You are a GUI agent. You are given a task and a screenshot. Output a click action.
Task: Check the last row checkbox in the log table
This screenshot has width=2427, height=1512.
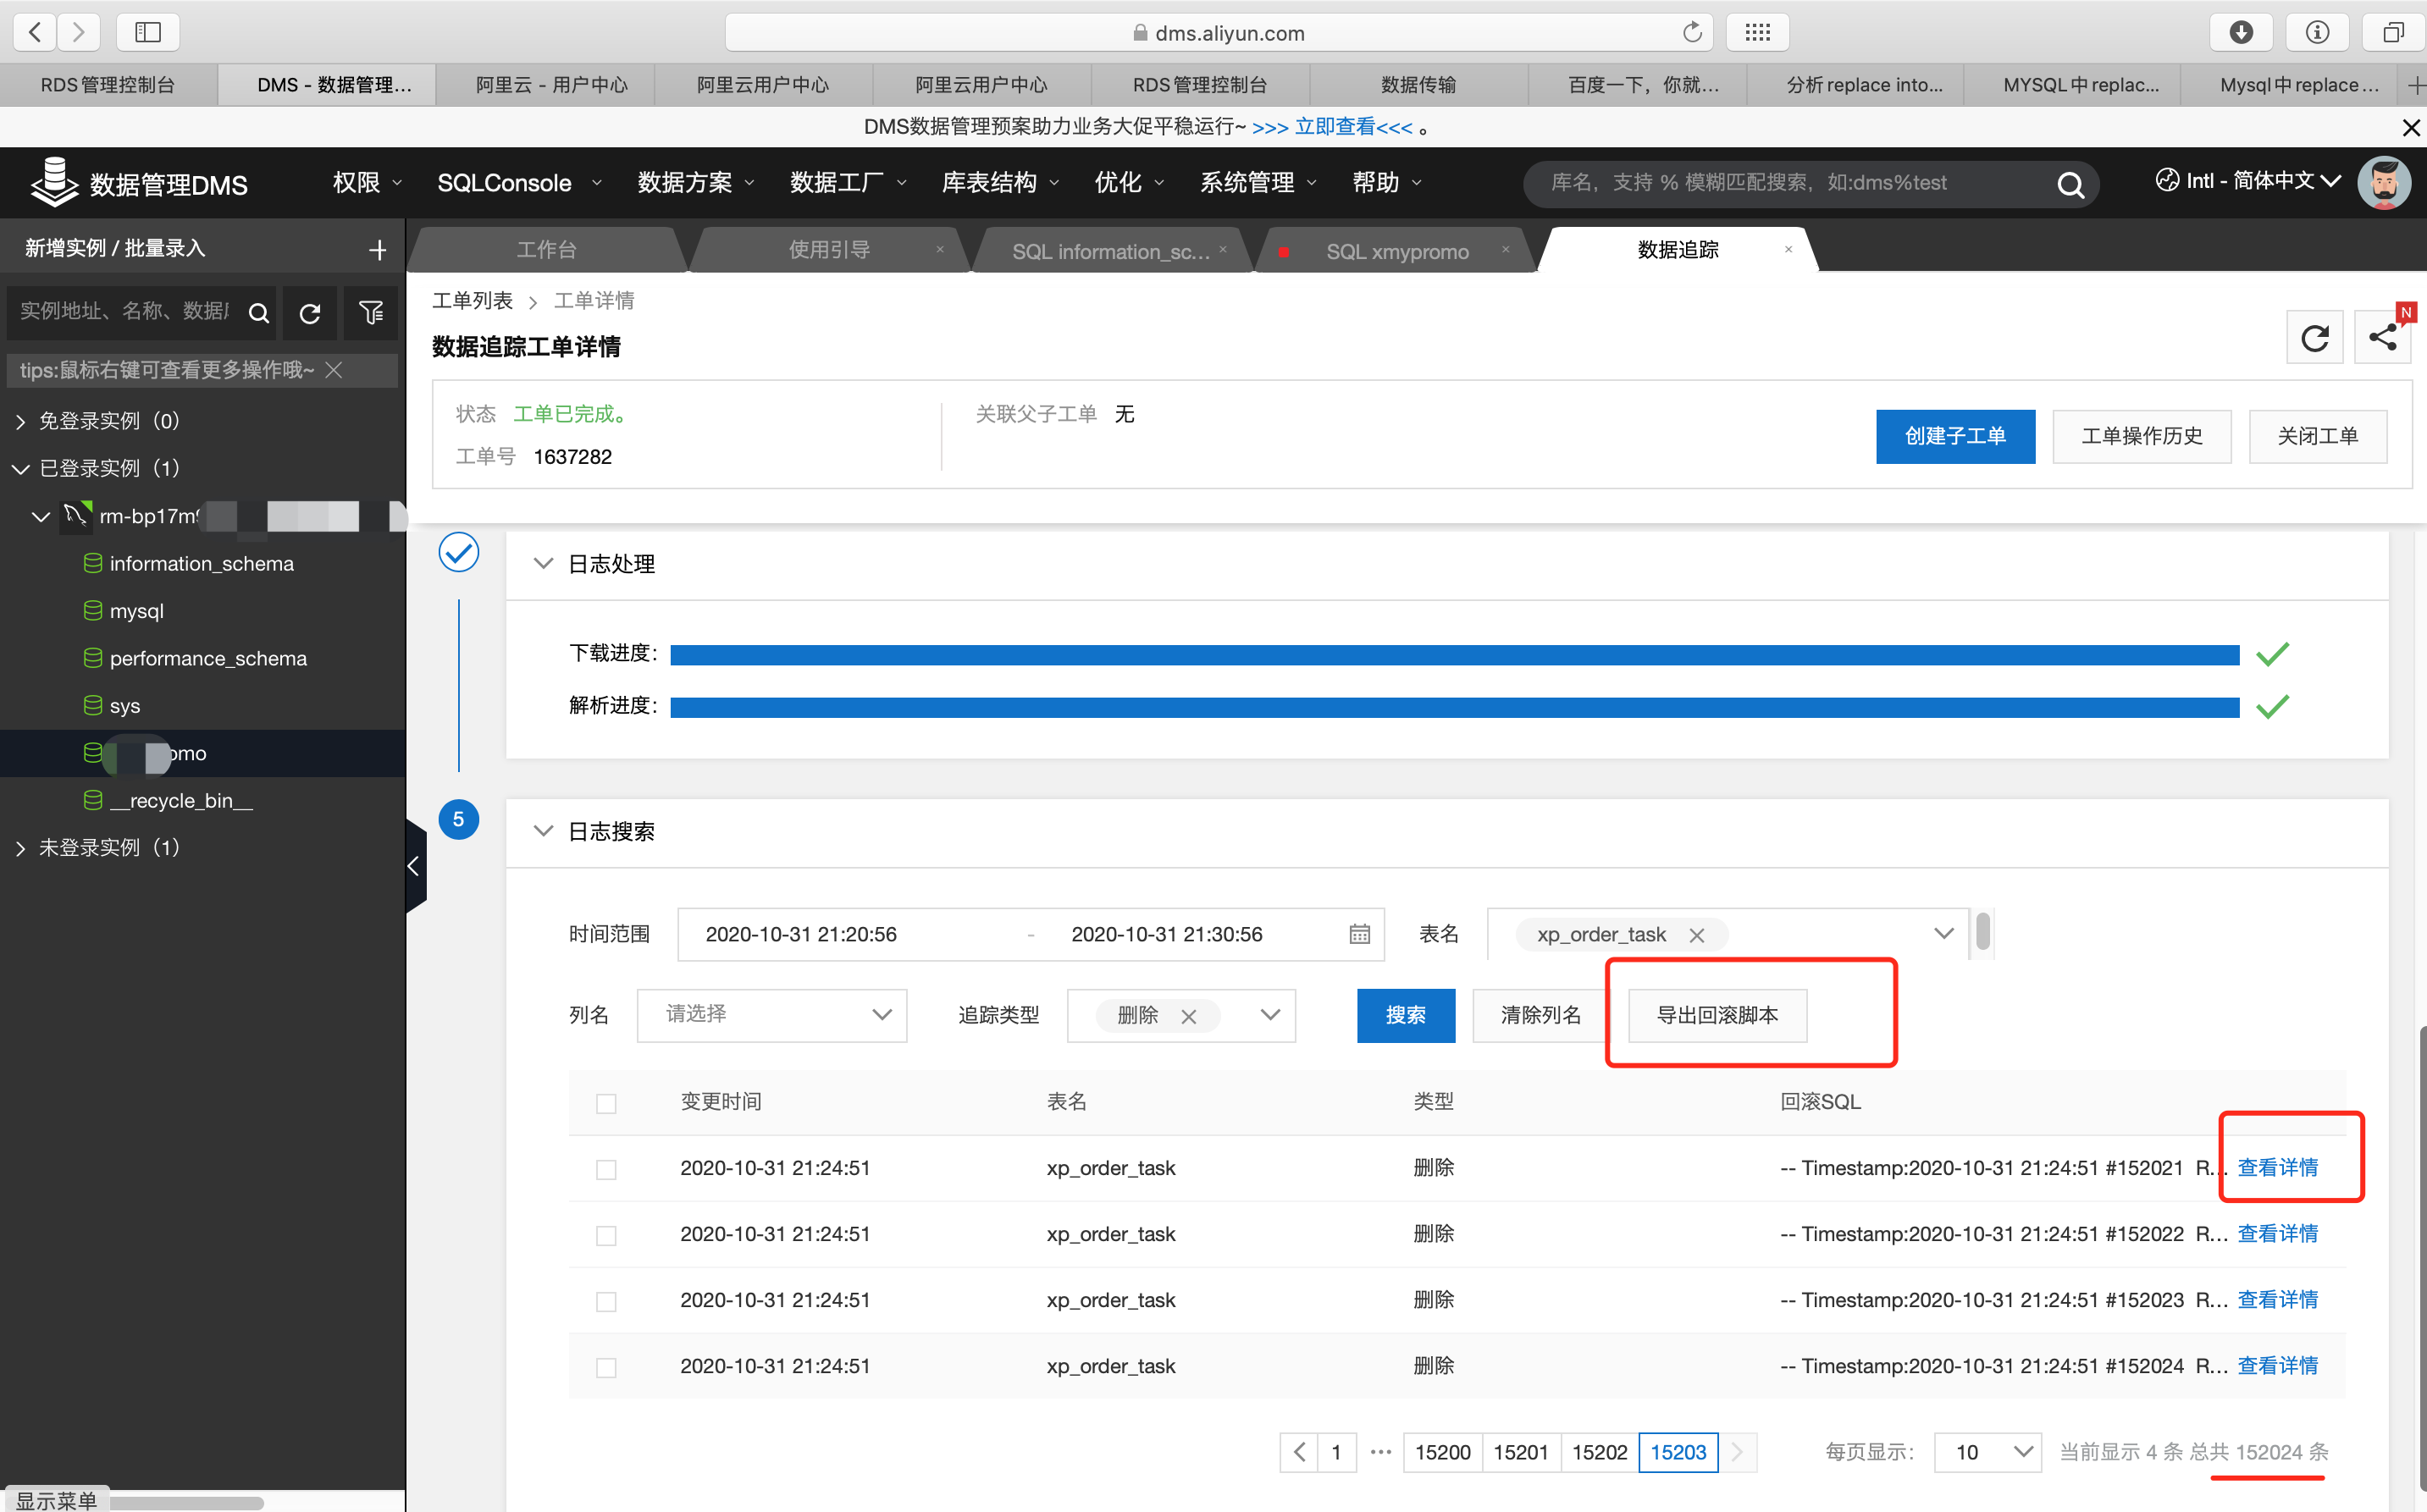tap(606, 1366)
